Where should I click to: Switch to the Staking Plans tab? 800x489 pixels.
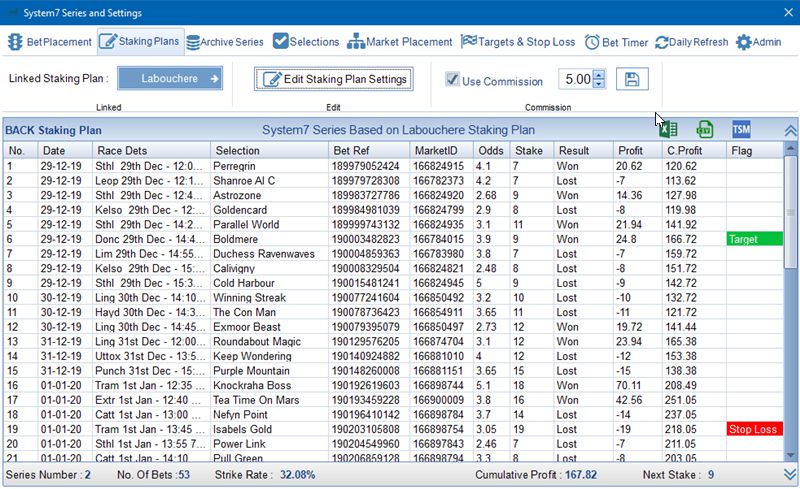click(140, 41)
